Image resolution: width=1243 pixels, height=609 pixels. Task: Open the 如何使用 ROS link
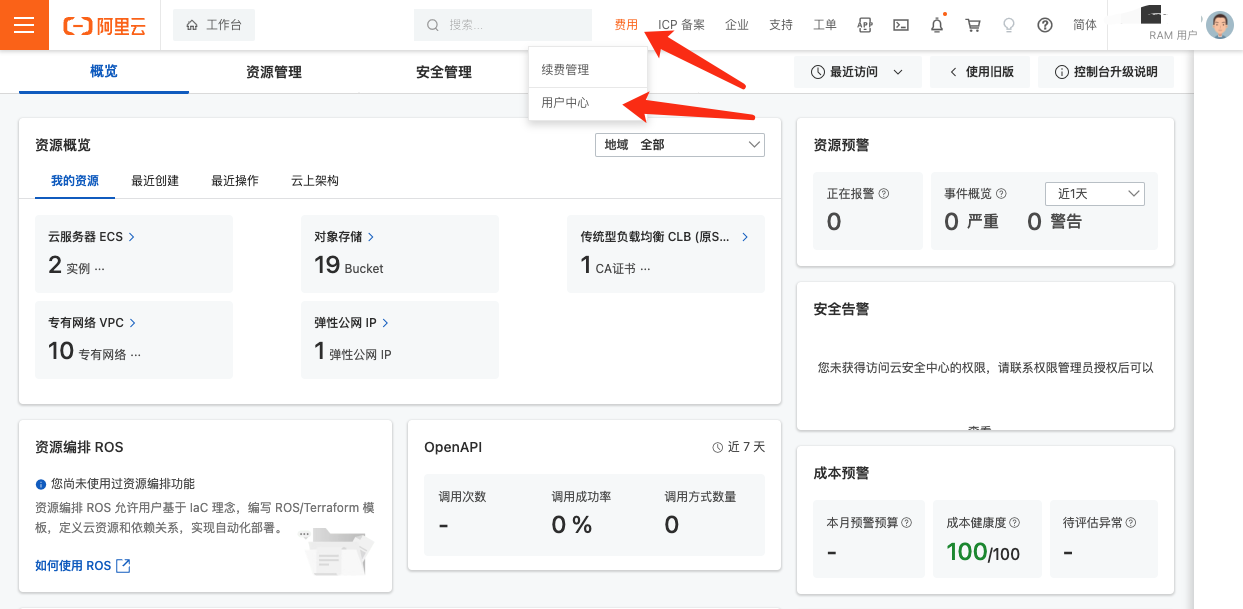tap(82, 566)
